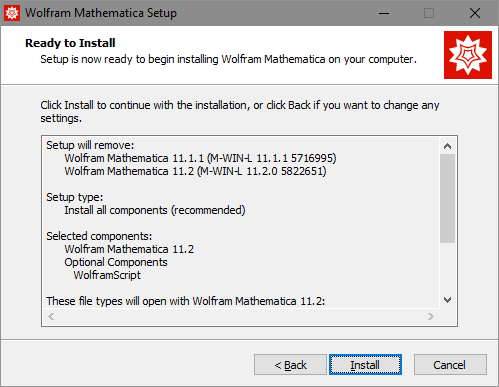The width and height of the screenshot is (499, 387).
Task: Click the Wolfram icon in the title bar
Action: [x=12, y=13]
